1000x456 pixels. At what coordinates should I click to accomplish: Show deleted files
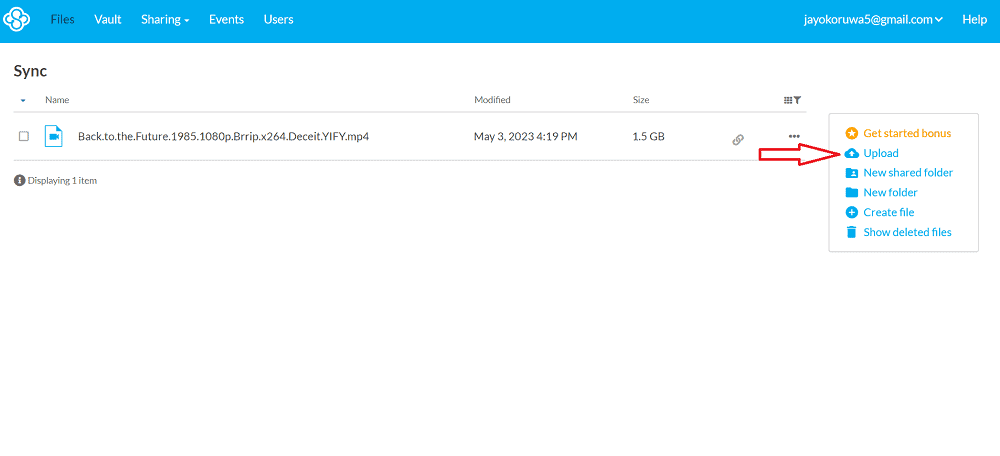tap(908, 232)
